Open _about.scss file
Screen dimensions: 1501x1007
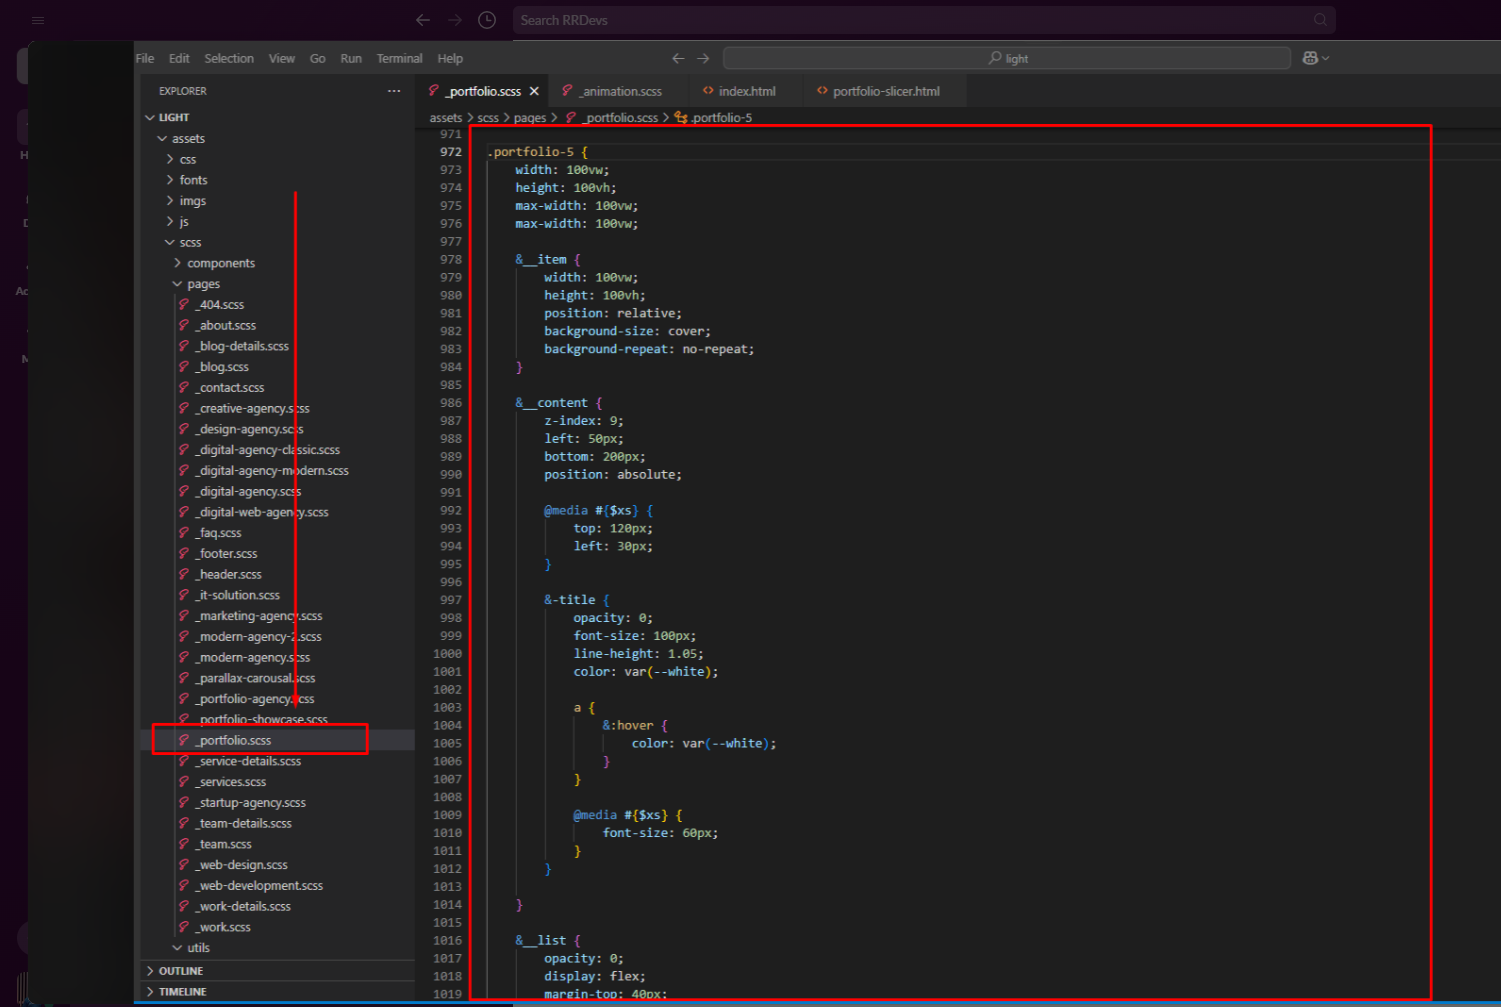click(x=226, y=326)
